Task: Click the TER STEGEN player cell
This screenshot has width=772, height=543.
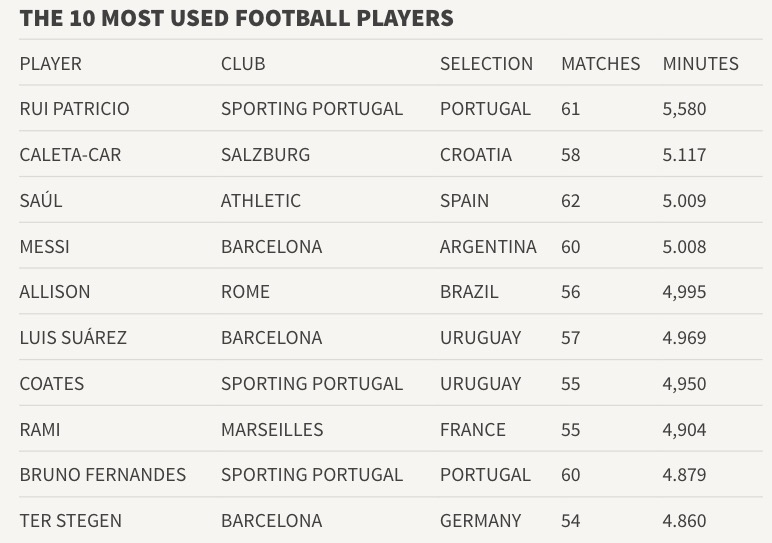Action: 70,521
